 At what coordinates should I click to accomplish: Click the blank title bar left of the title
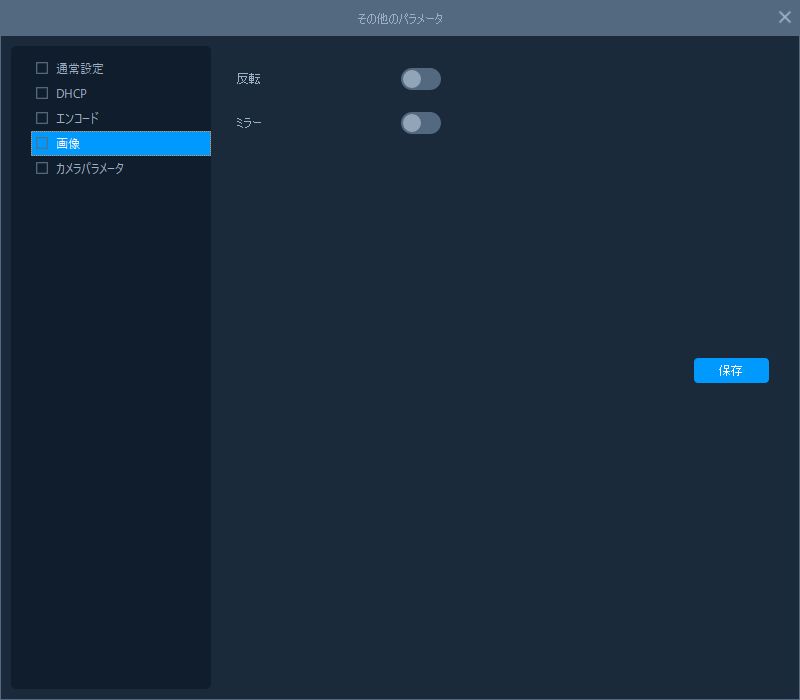click(150, 18)
